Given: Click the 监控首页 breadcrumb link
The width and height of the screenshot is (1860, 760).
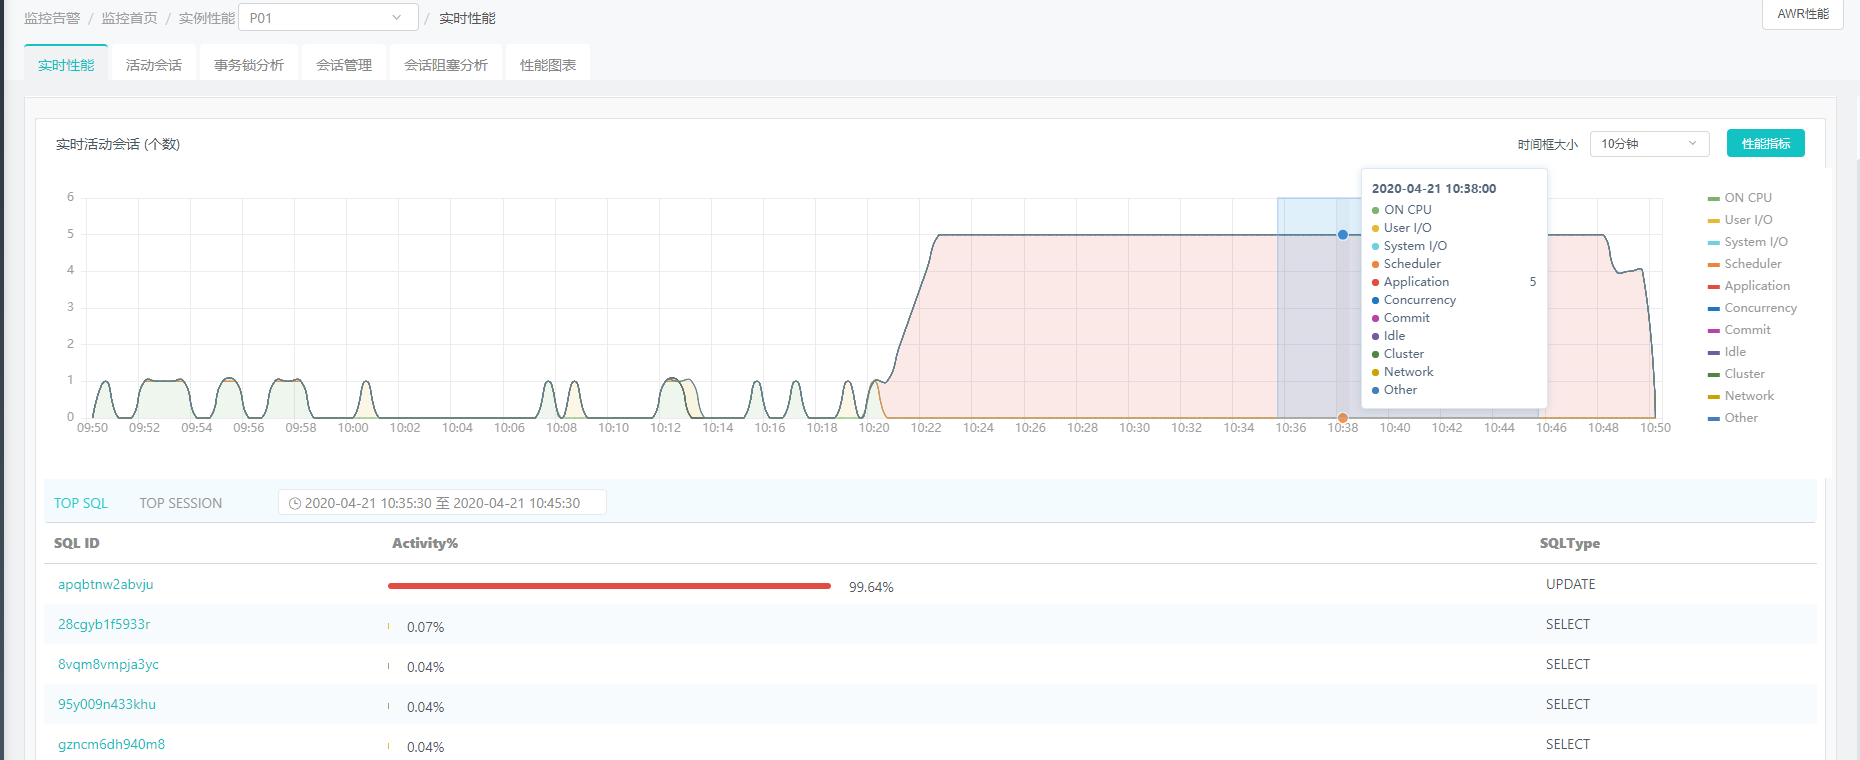Looking at the screenshot, I should [129, 18].
